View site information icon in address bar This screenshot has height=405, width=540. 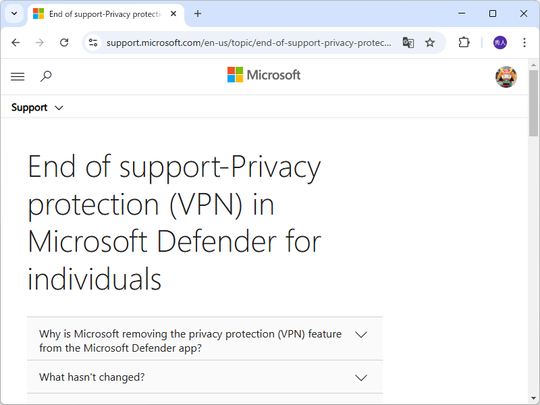coord(93,43)
